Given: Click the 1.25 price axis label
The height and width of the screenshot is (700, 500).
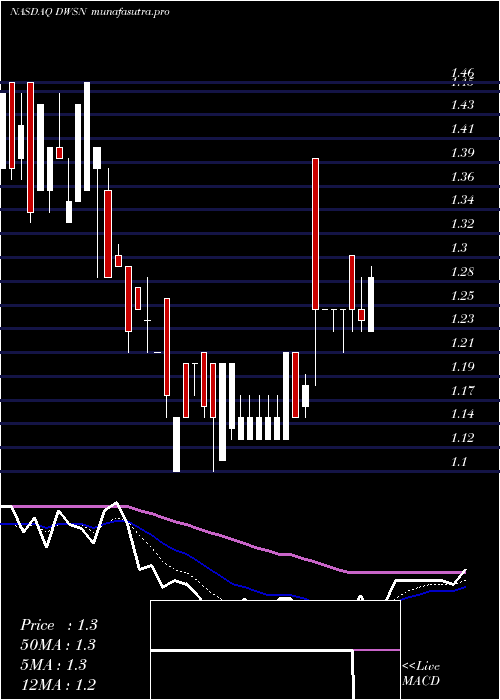Looking at the screenshot, I should tap(462, 295).
